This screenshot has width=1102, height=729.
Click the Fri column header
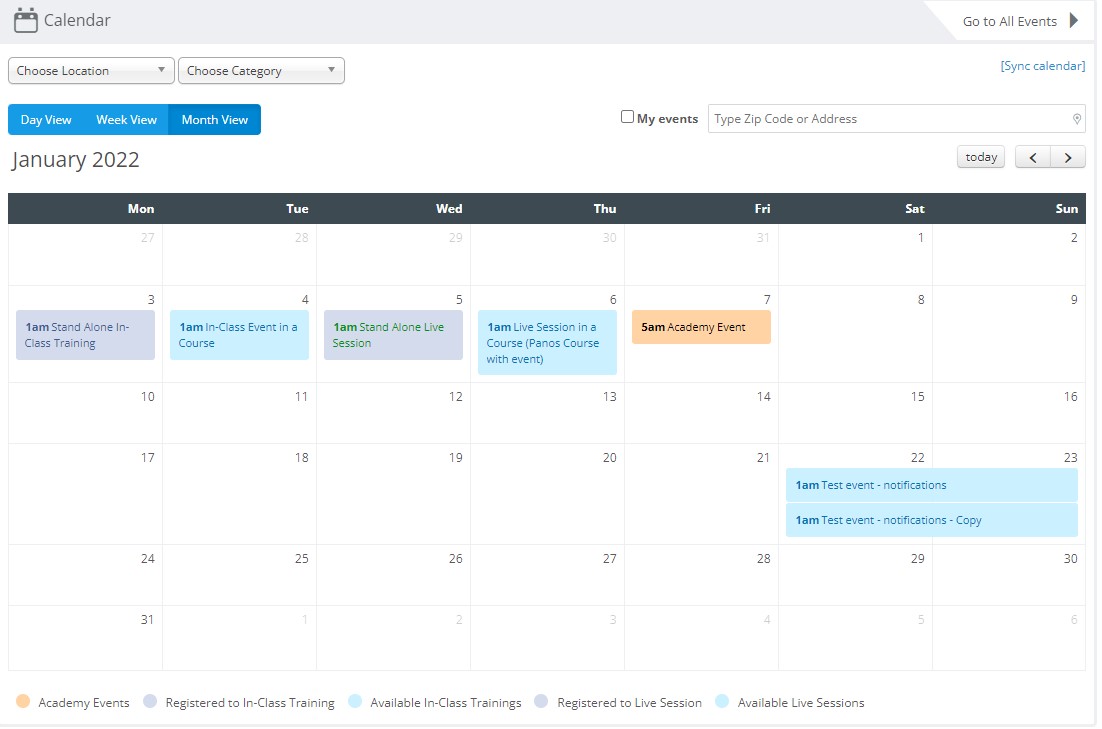(763, 209)
